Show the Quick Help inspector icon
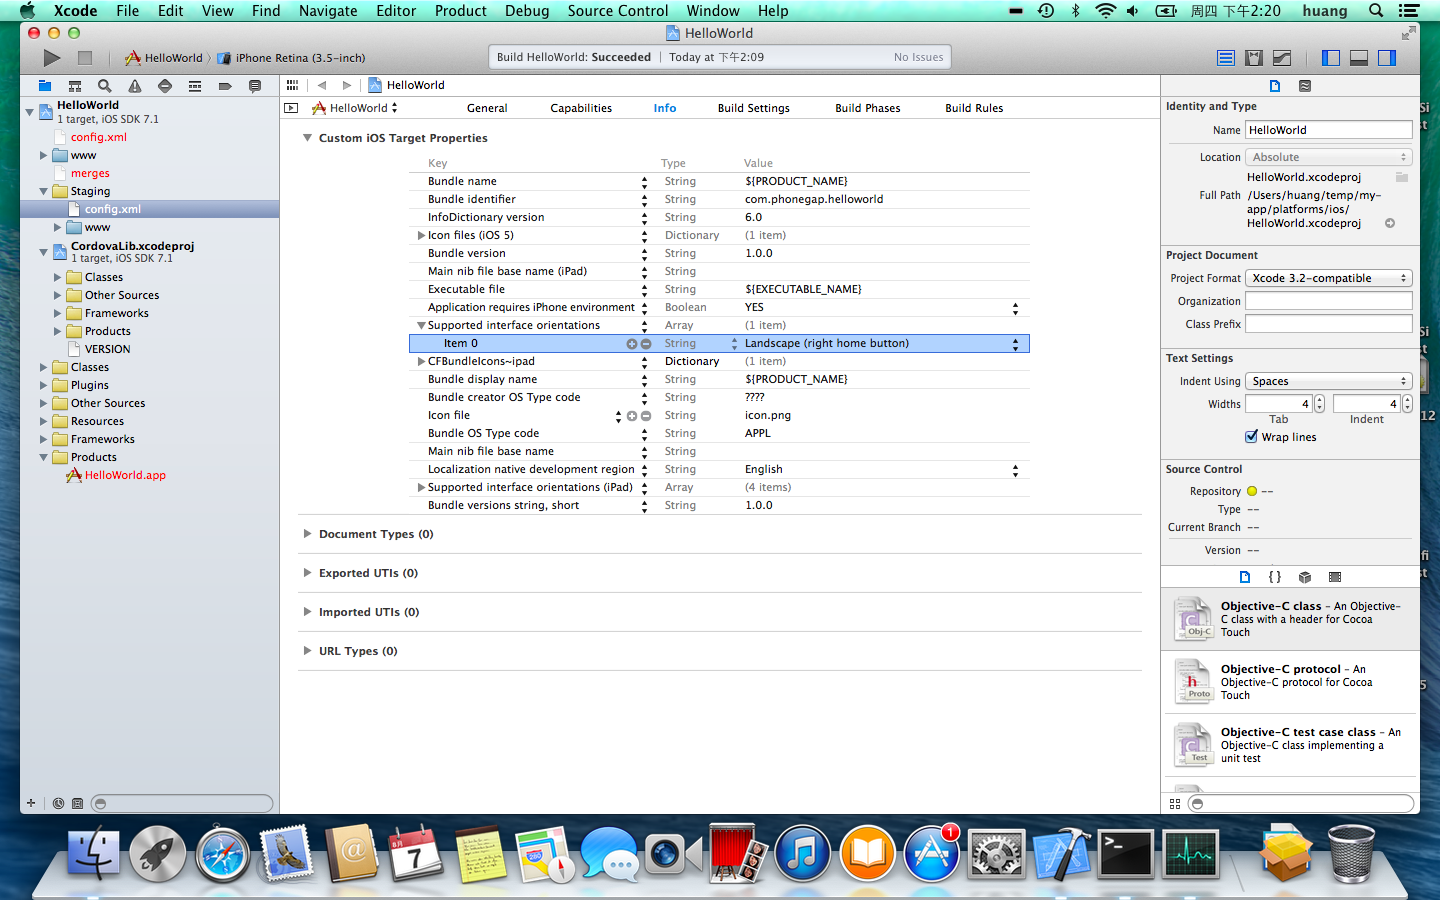Image resolution: width=1440 pixels, height=900 pixels. tap(1305, 86)
